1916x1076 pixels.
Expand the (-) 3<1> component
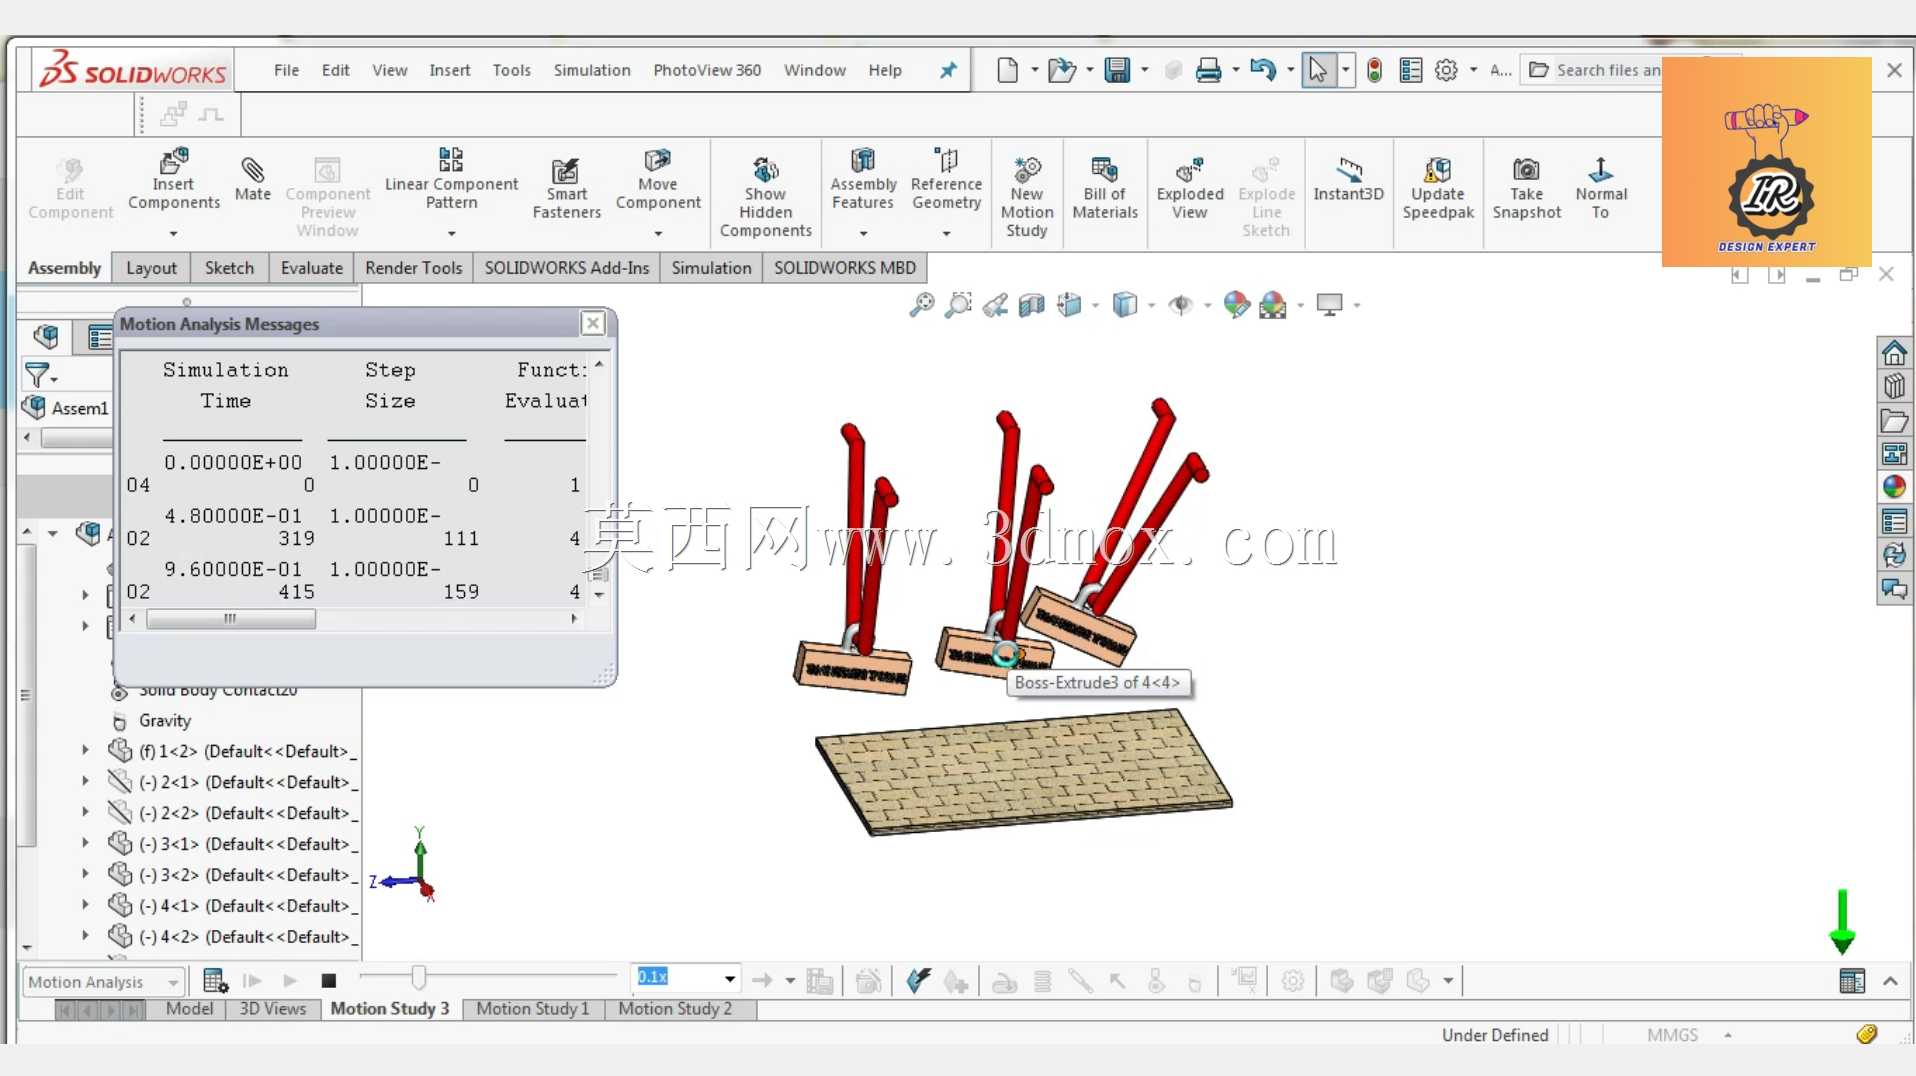pos(85,843)
